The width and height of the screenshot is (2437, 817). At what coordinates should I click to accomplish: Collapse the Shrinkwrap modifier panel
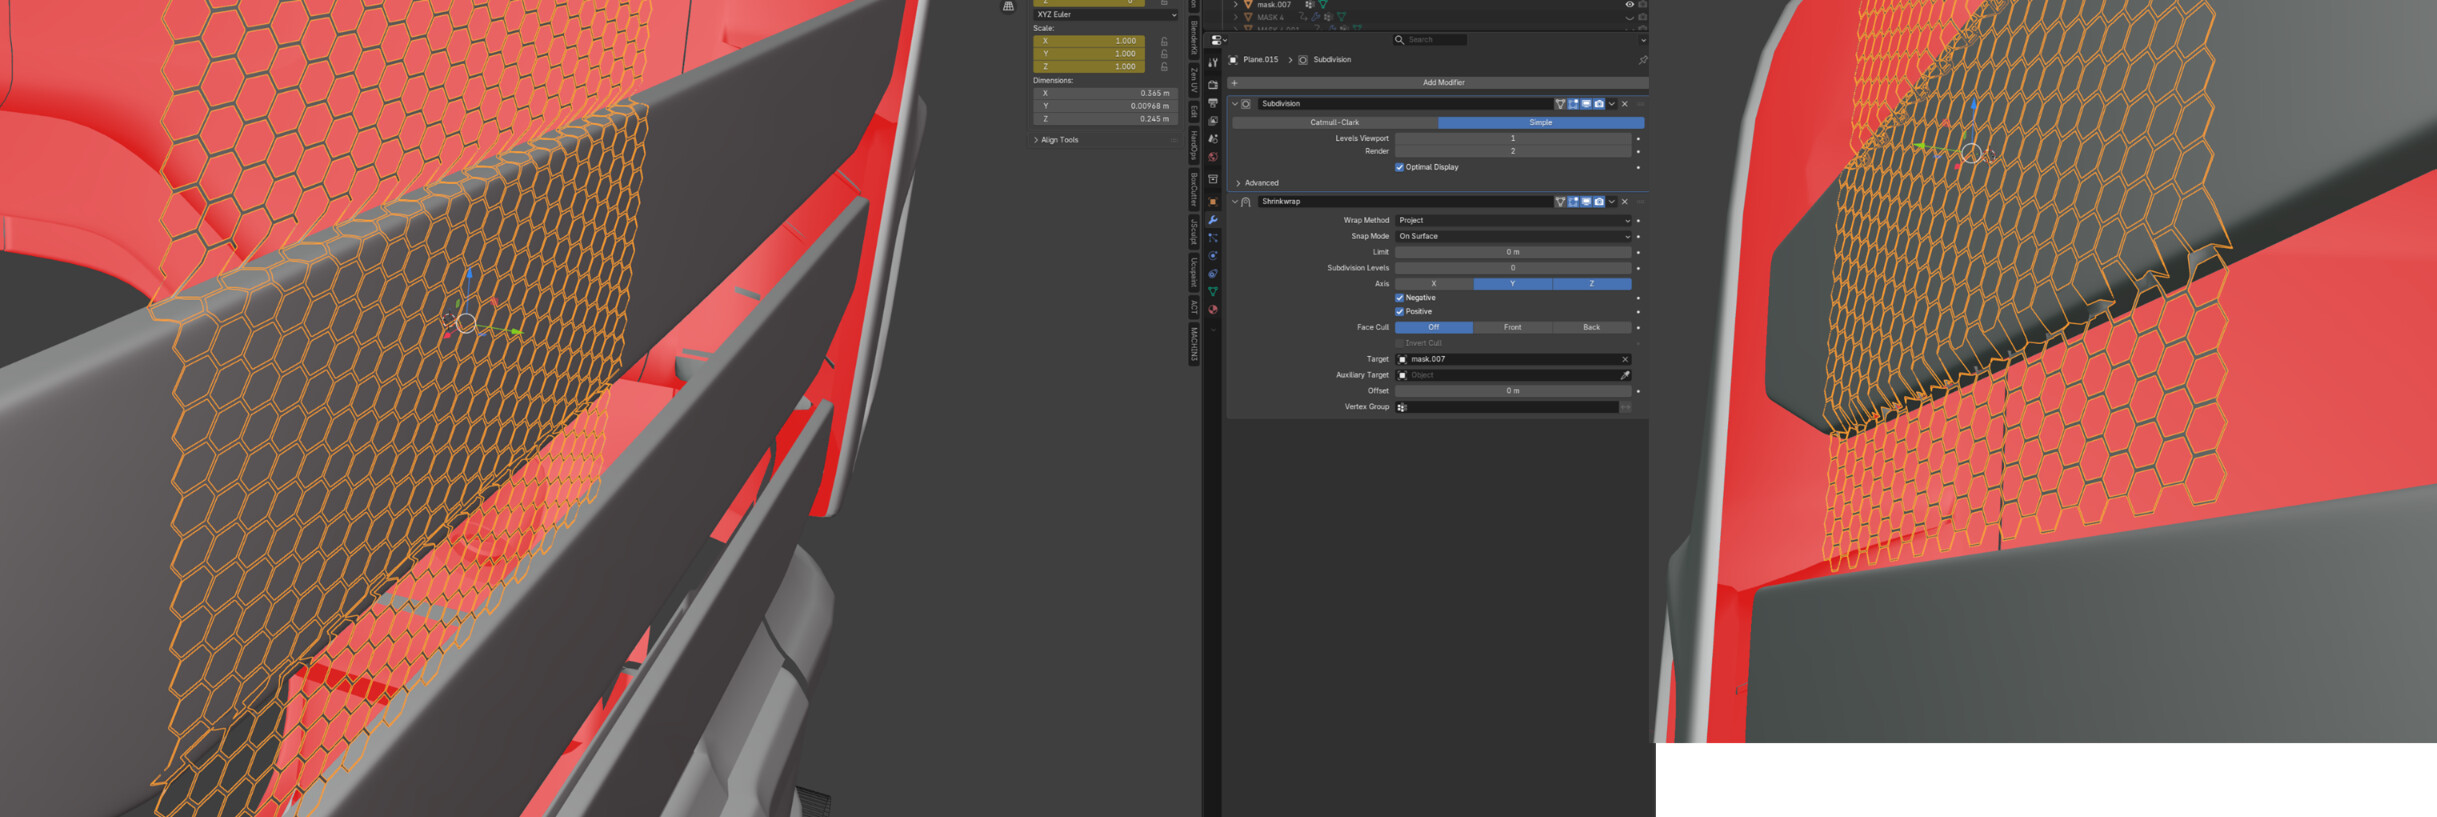coord(1235,202)
